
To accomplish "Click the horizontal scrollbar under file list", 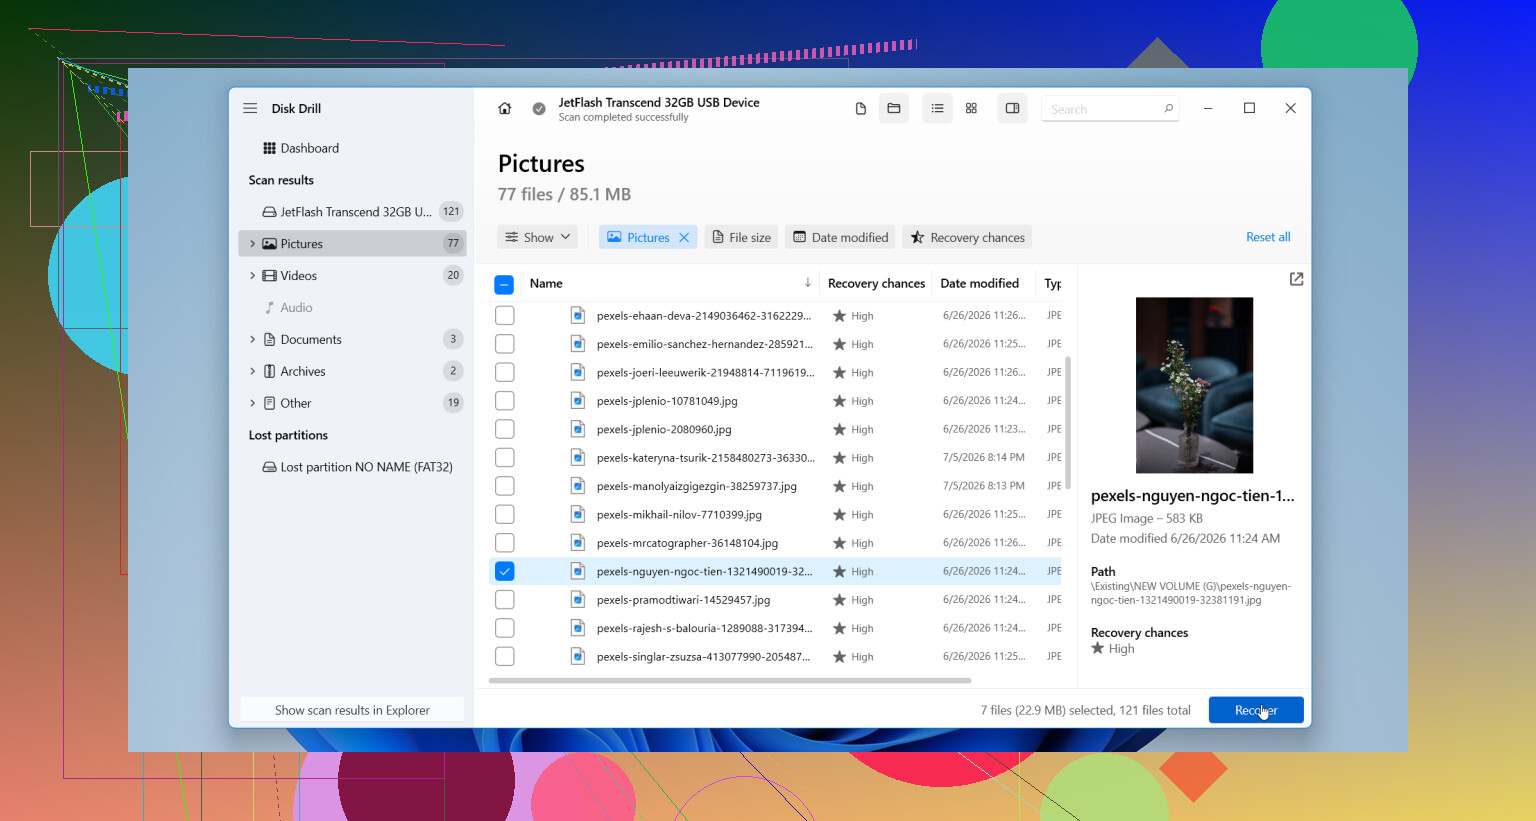I will click(730, 680).
